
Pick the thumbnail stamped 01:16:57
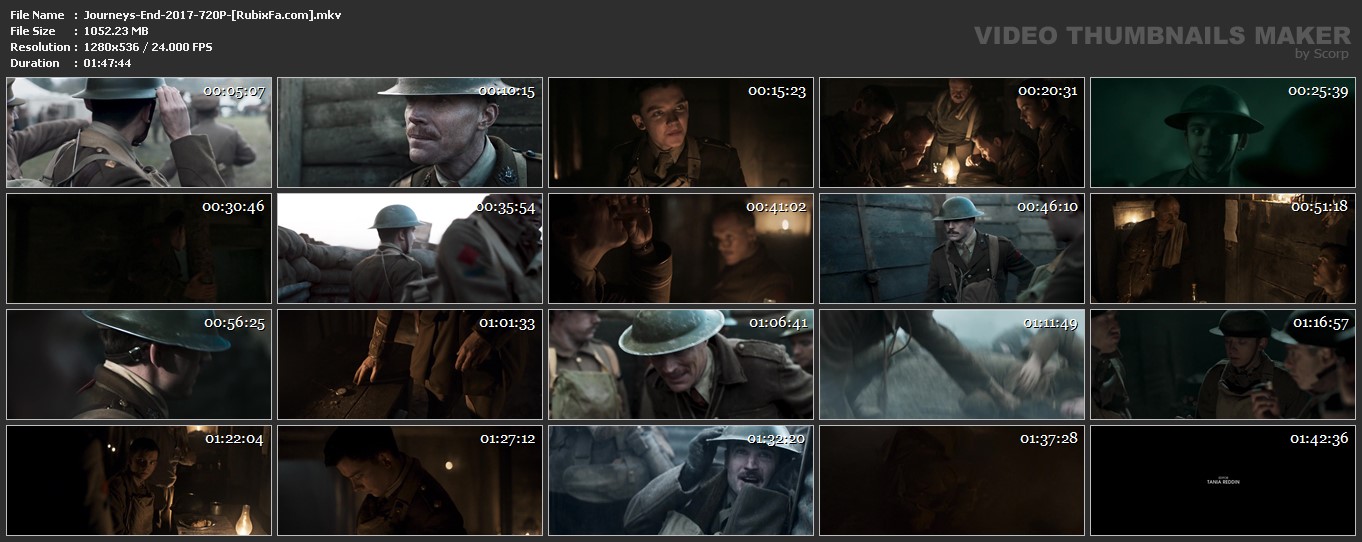coord(1222,365)
